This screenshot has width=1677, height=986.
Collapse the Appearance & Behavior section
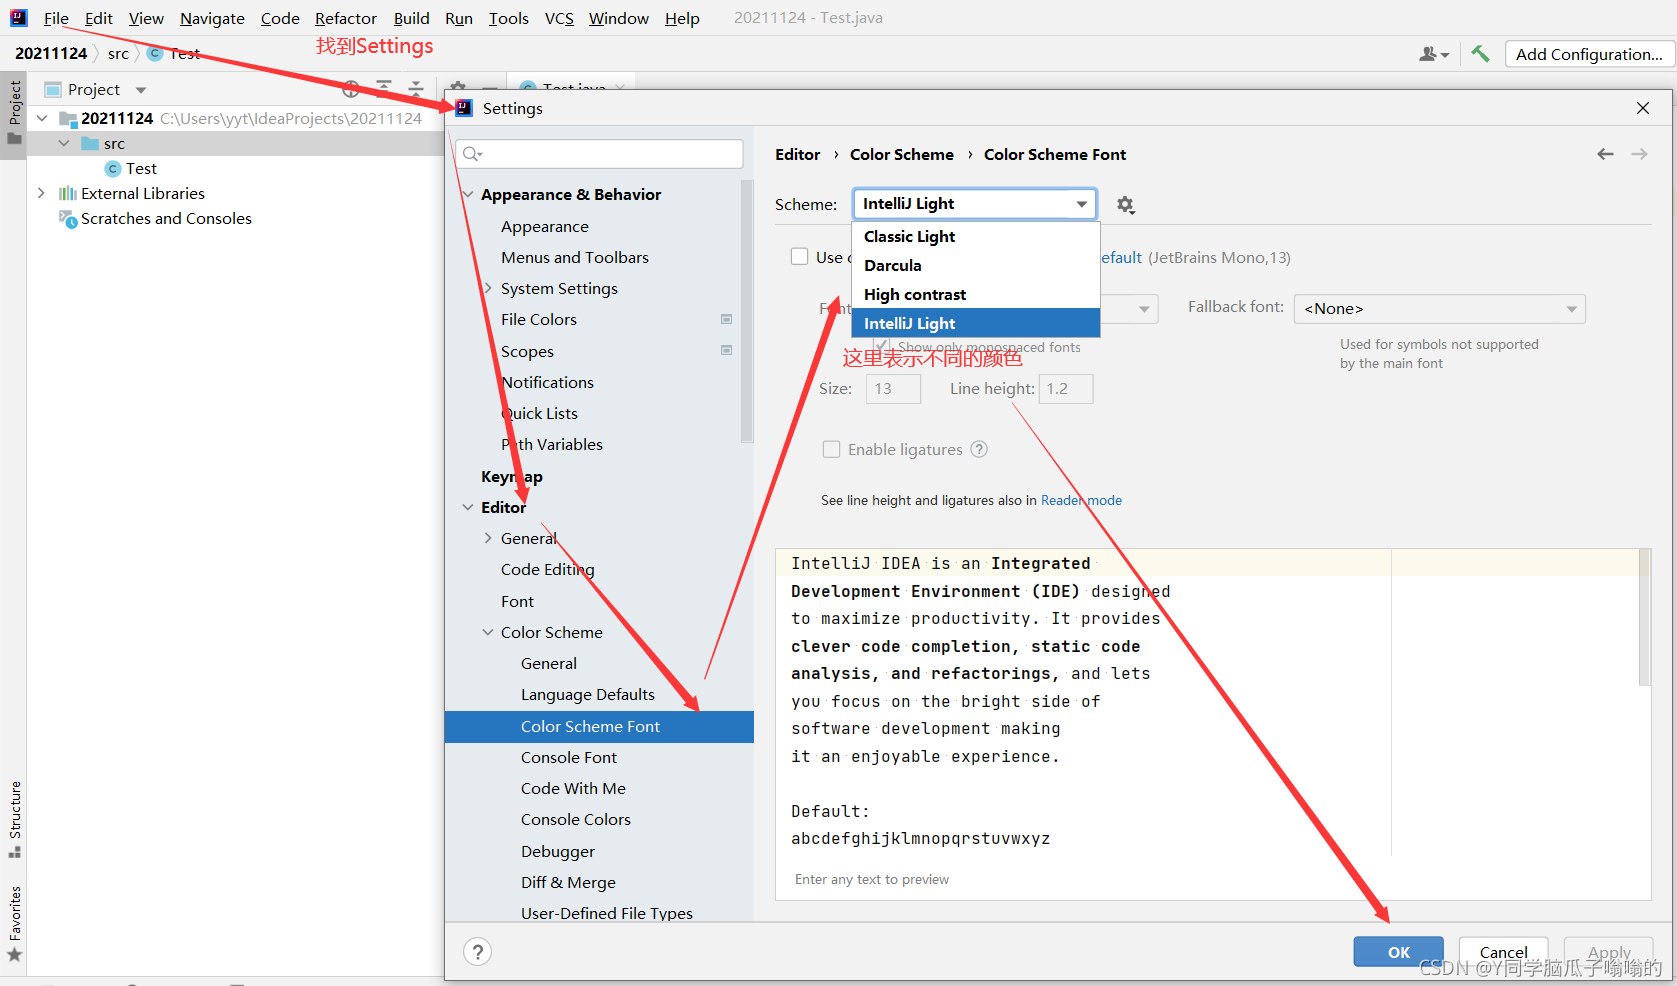pos(468,194)
